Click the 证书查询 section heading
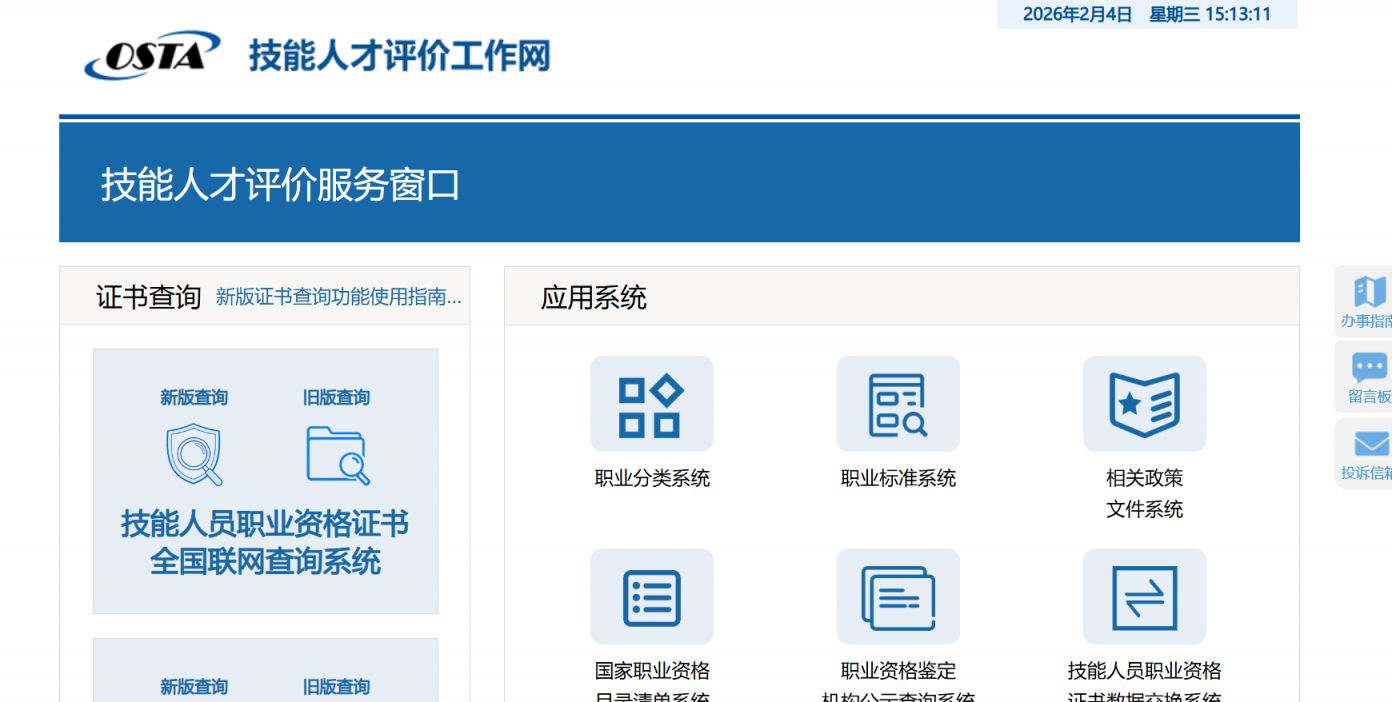The image size is (1392, 702). 149,297
